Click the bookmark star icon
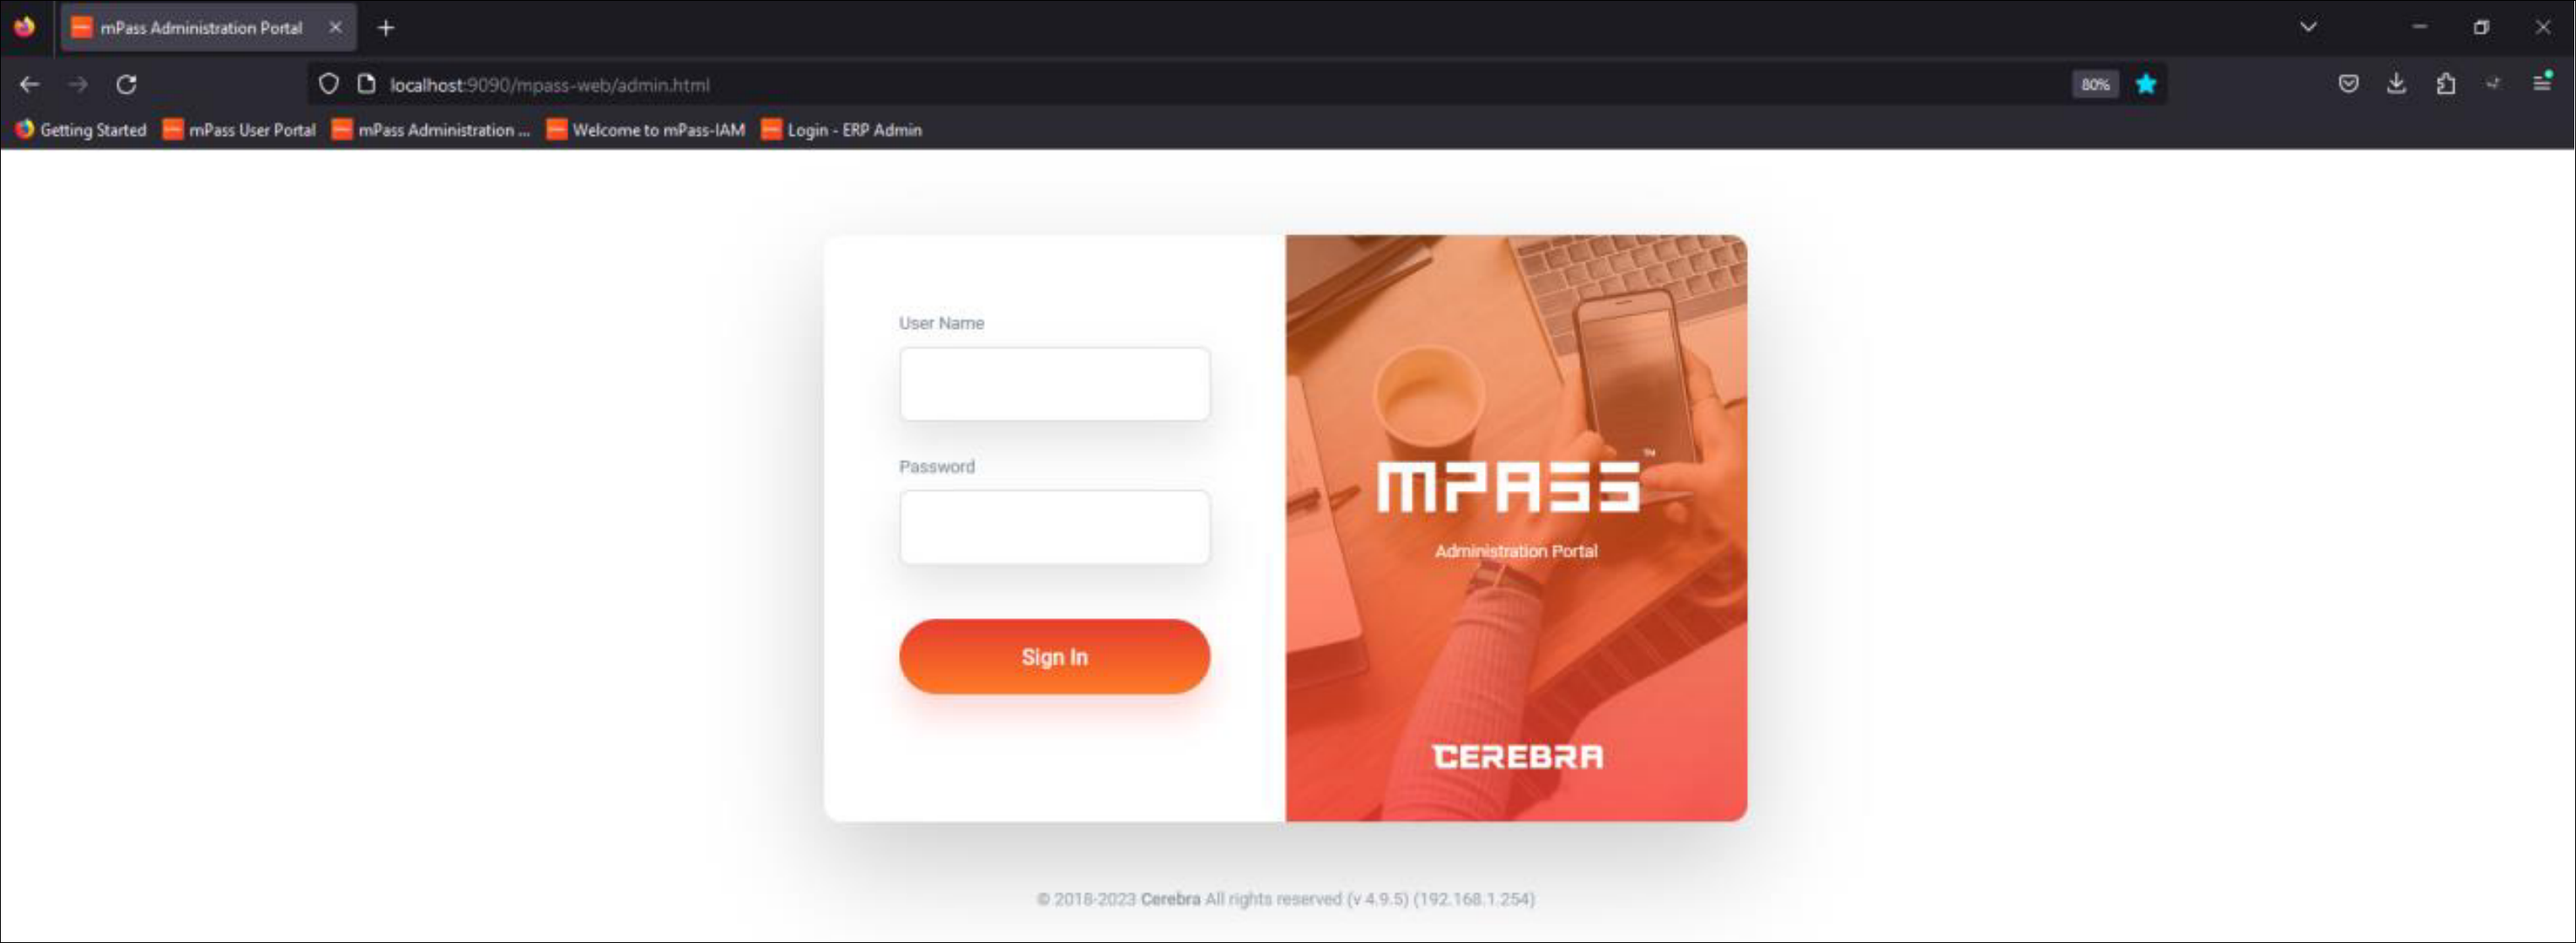The image size is (2576, 943). 2146,85
